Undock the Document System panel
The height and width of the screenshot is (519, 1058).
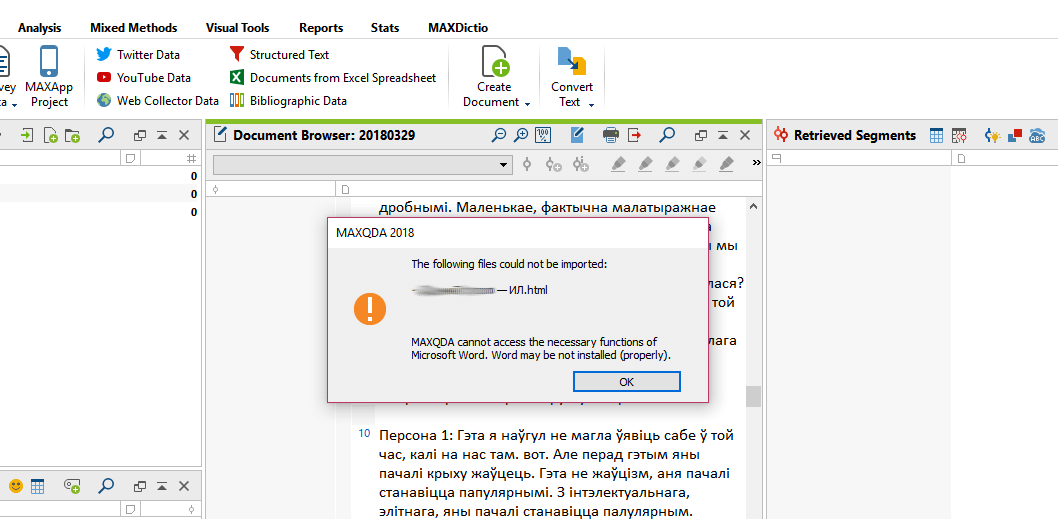click(x=140, y=135)
